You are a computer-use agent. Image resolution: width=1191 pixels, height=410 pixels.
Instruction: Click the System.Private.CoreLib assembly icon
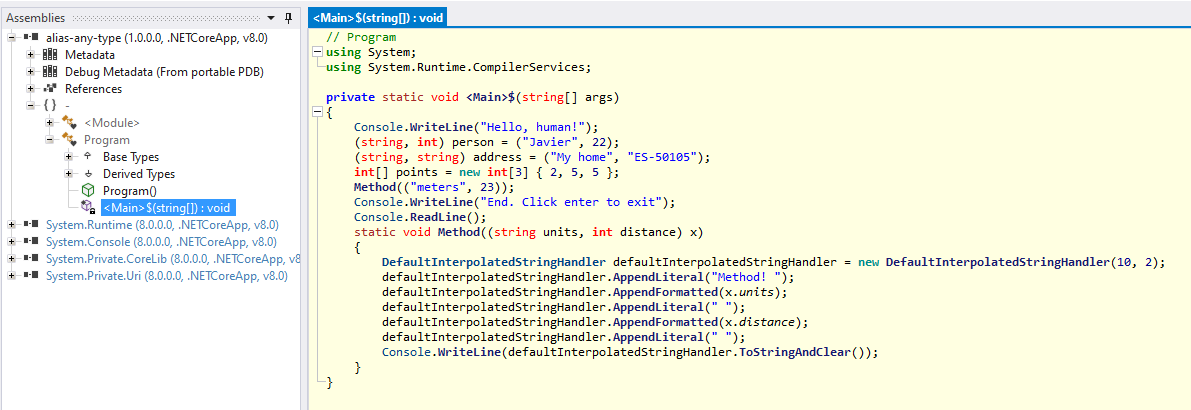click(x=31, y=259)
